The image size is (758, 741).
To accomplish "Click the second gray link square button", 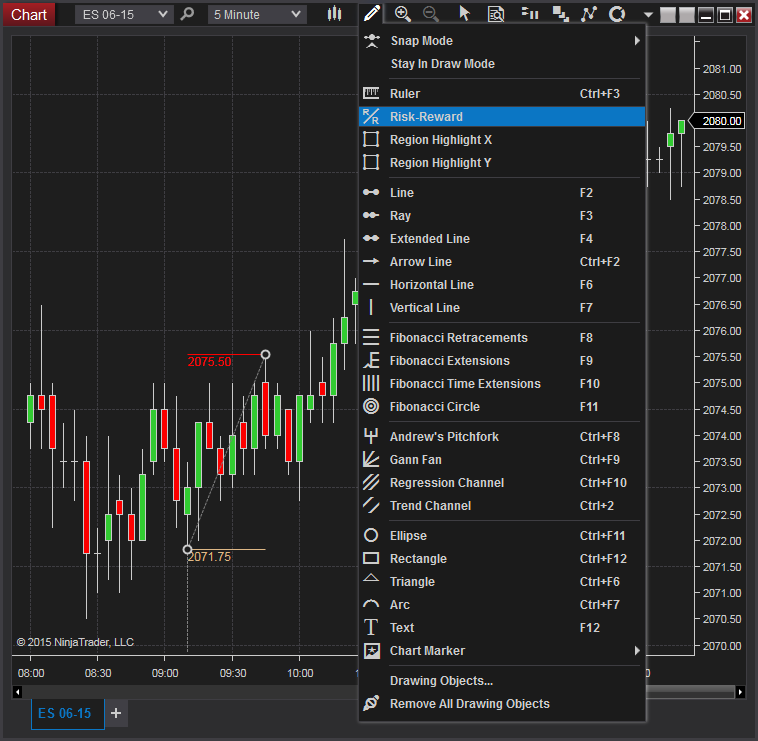I will pyautogui.click(x=686, y=15).
